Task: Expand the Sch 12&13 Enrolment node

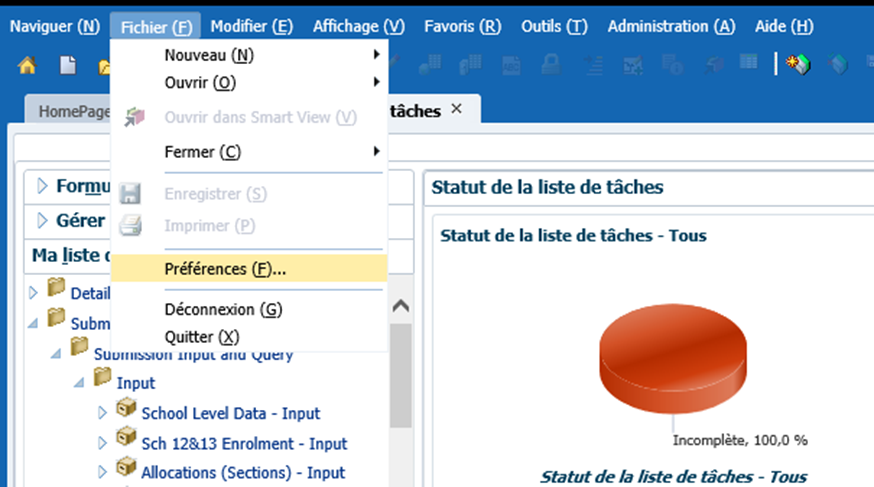Action: [x=102, y=443]
